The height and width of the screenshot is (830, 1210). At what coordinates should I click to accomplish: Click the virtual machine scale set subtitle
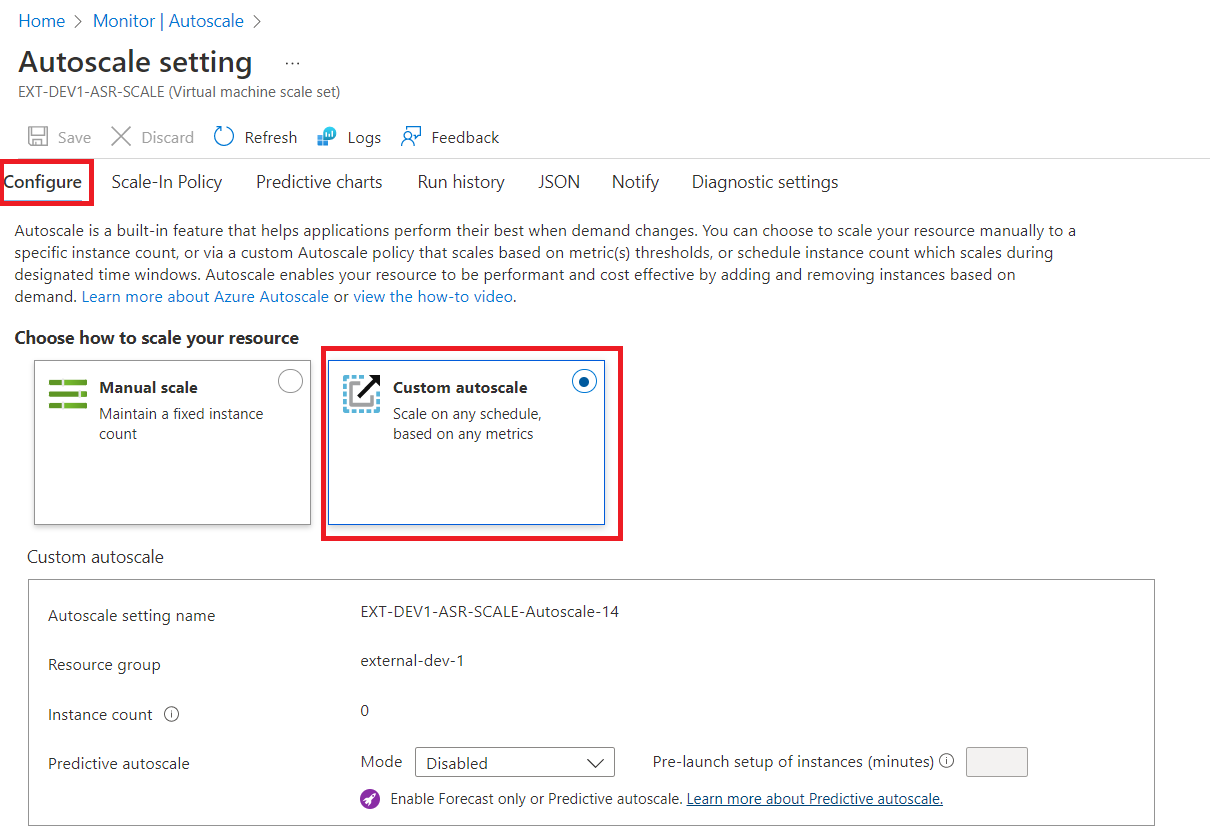(x=179, y=92)
